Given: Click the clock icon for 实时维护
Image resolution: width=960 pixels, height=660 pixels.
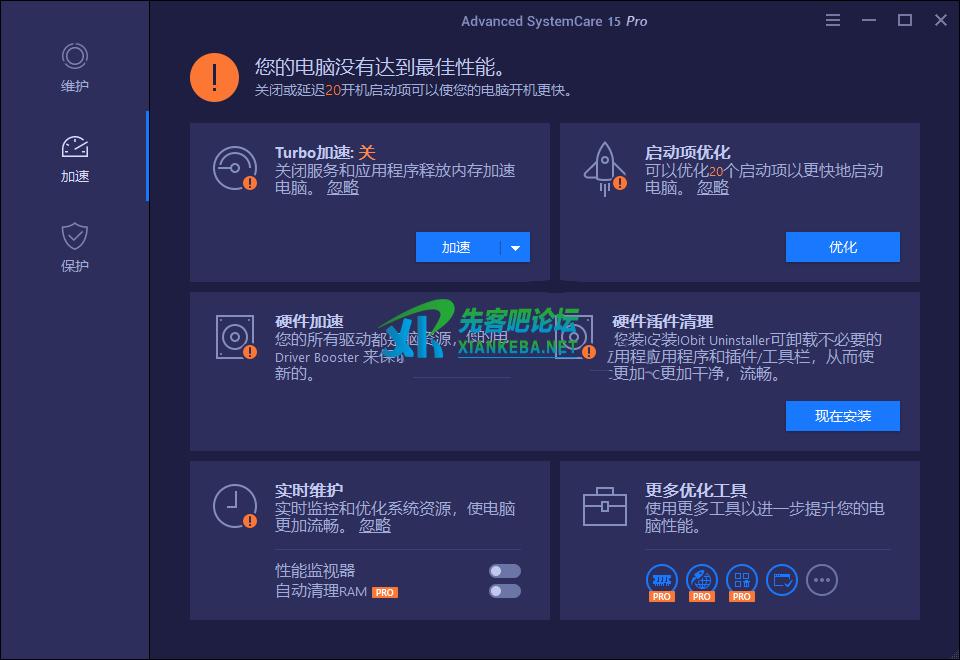Looking at the screenshot, I should tap(235, 506).
